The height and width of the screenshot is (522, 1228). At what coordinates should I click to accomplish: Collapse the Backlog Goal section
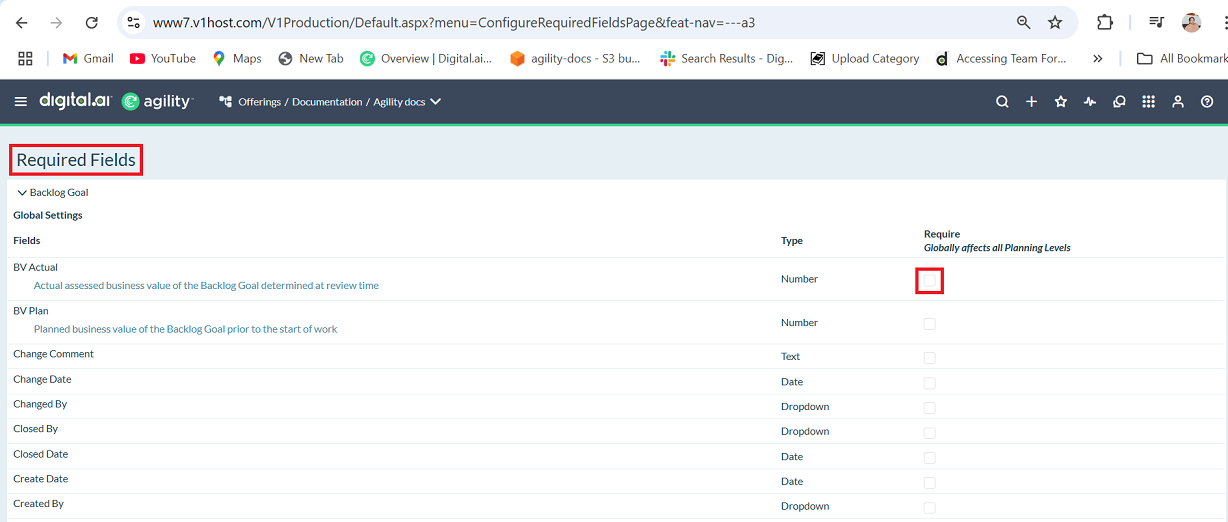click(22, 192)
